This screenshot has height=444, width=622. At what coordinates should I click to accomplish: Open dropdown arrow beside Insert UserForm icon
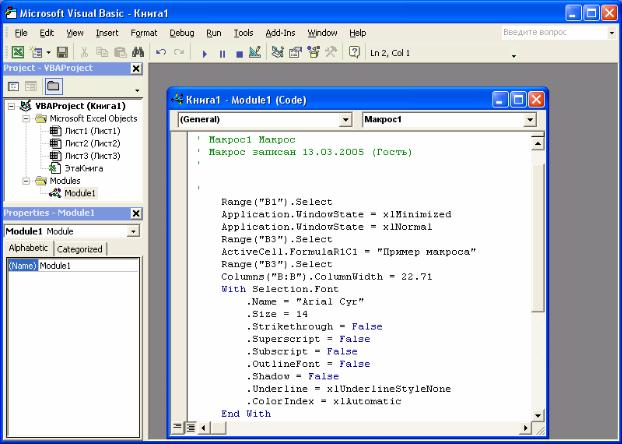click(x=48, y=53)
